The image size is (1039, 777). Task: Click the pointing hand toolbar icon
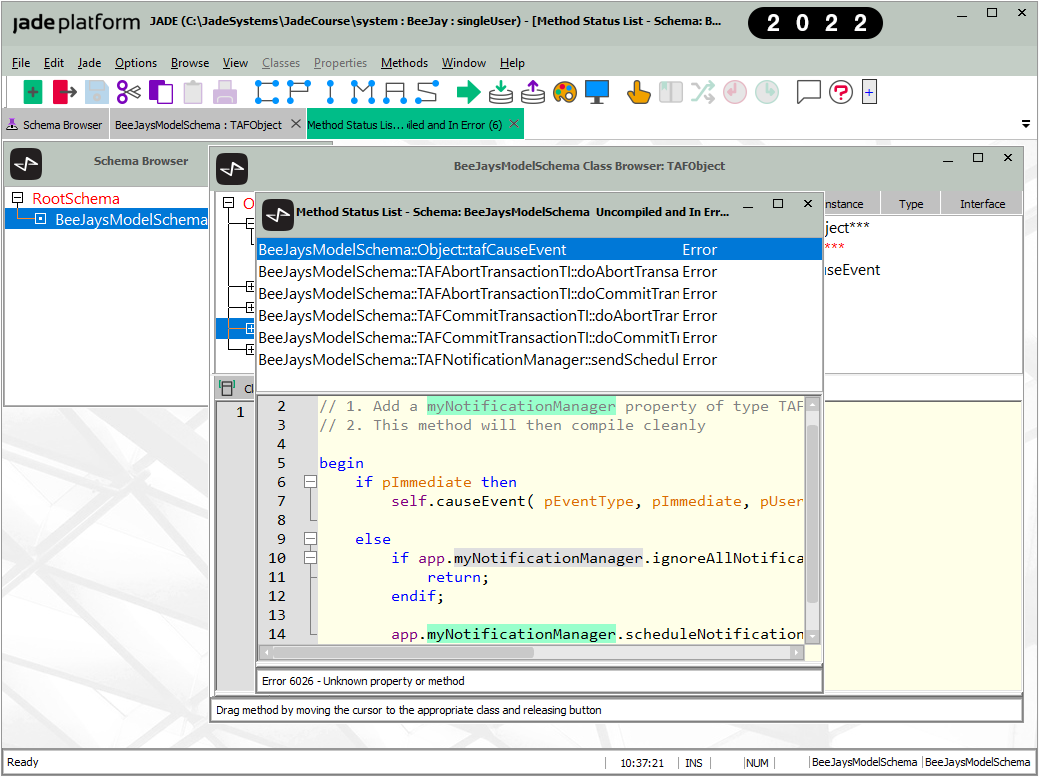pyautogui.click(x=638, y=93)
